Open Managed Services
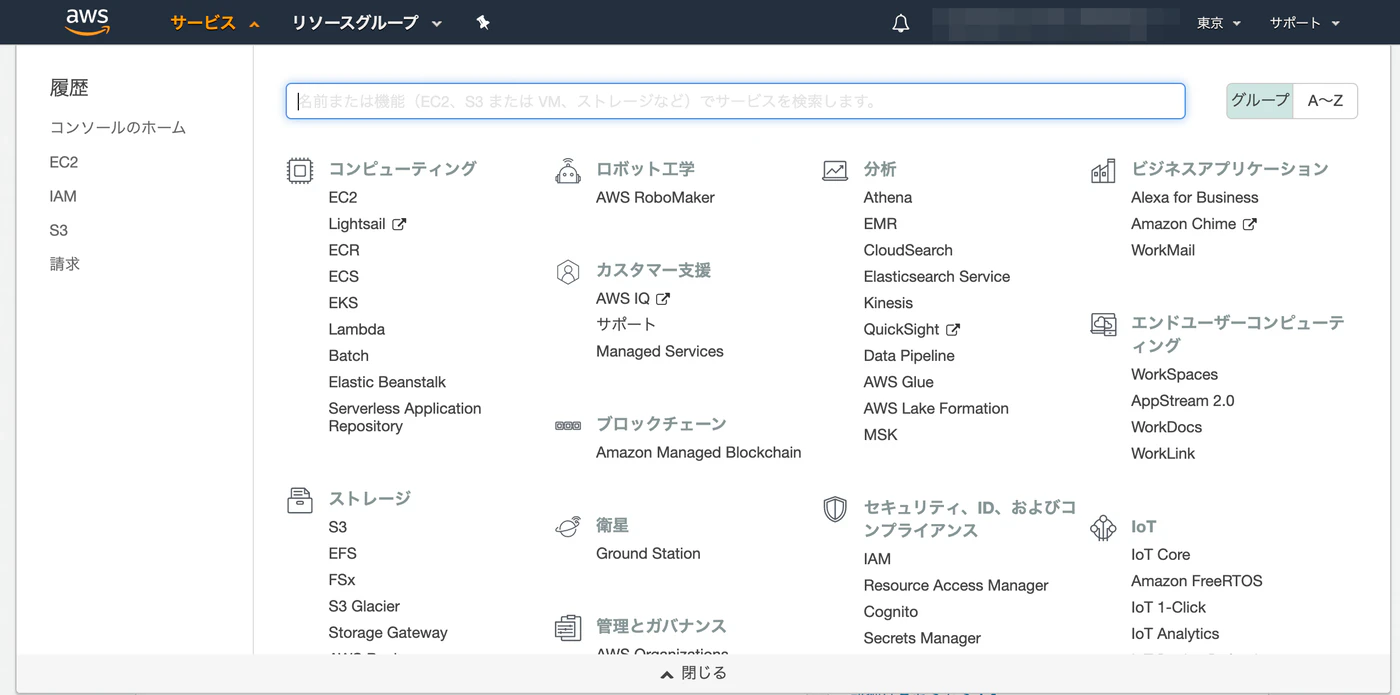 [660, 351]
